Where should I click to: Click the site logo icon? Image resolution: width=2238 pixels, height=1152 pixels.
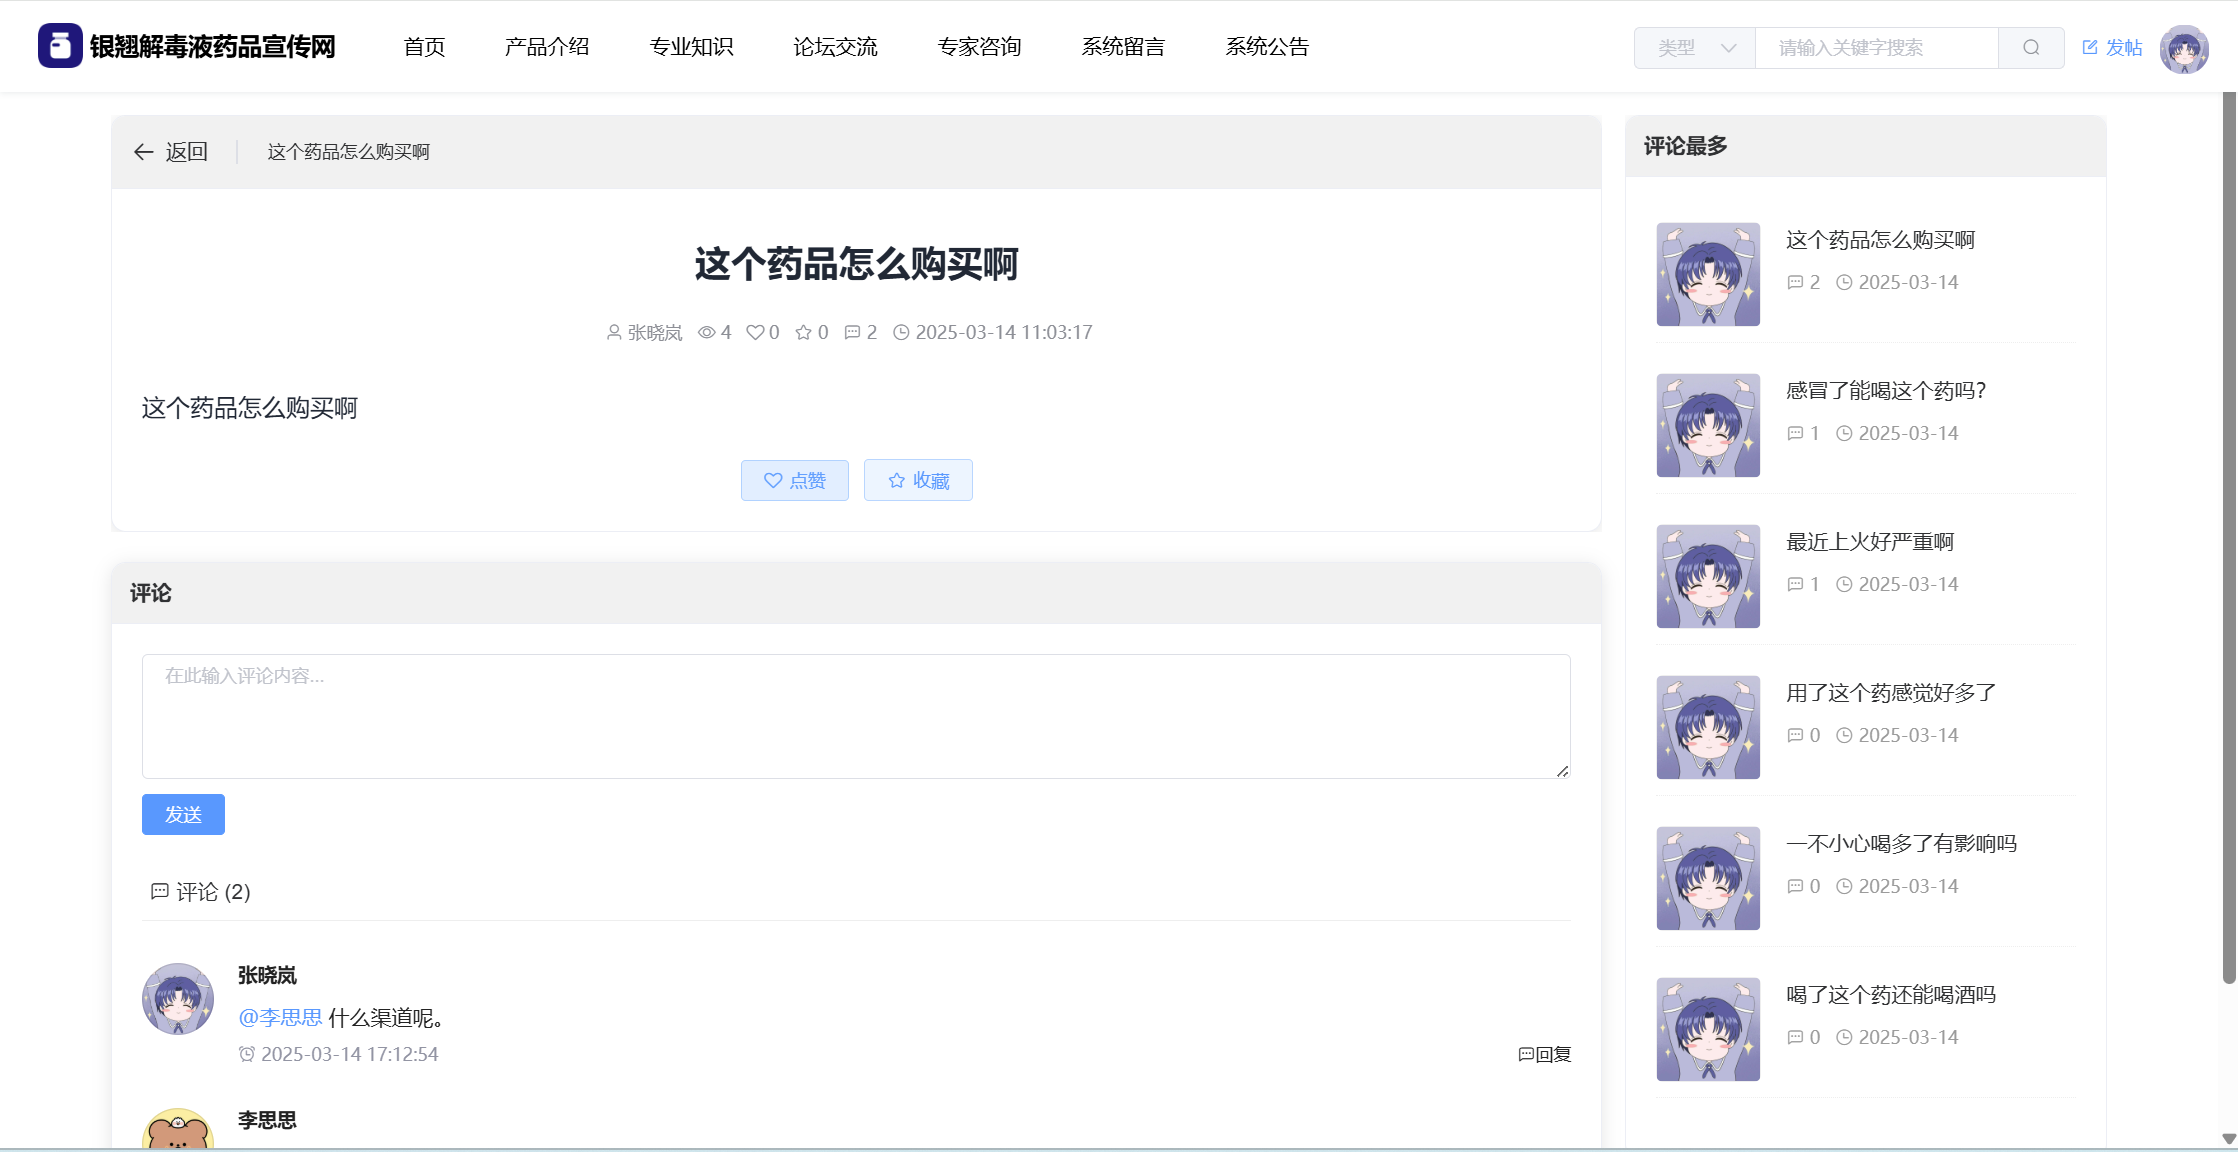pos(60,46)
